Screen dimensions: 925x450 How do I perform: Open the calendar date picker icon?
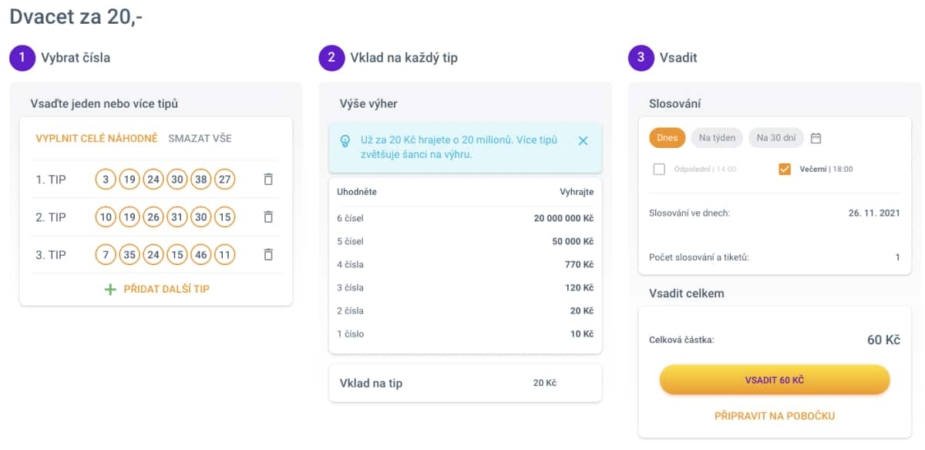[x=816, y=138]
